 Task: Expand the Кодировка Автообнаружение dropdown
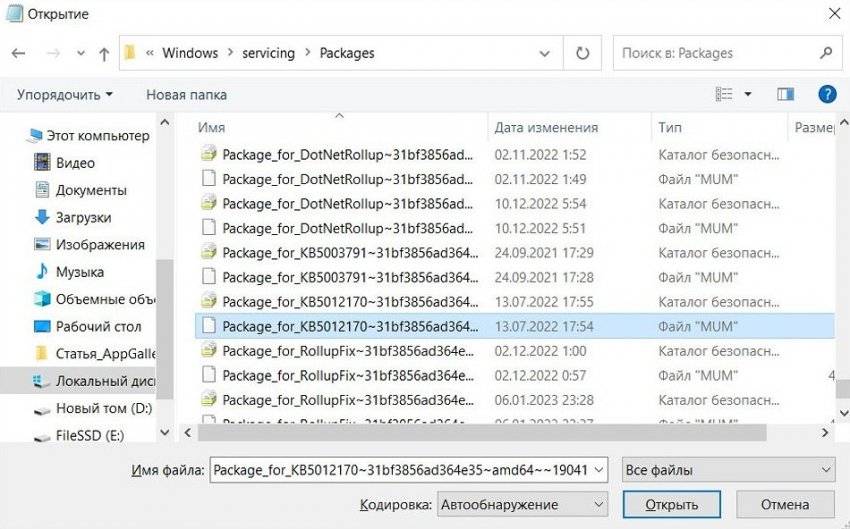pos(522,504)
